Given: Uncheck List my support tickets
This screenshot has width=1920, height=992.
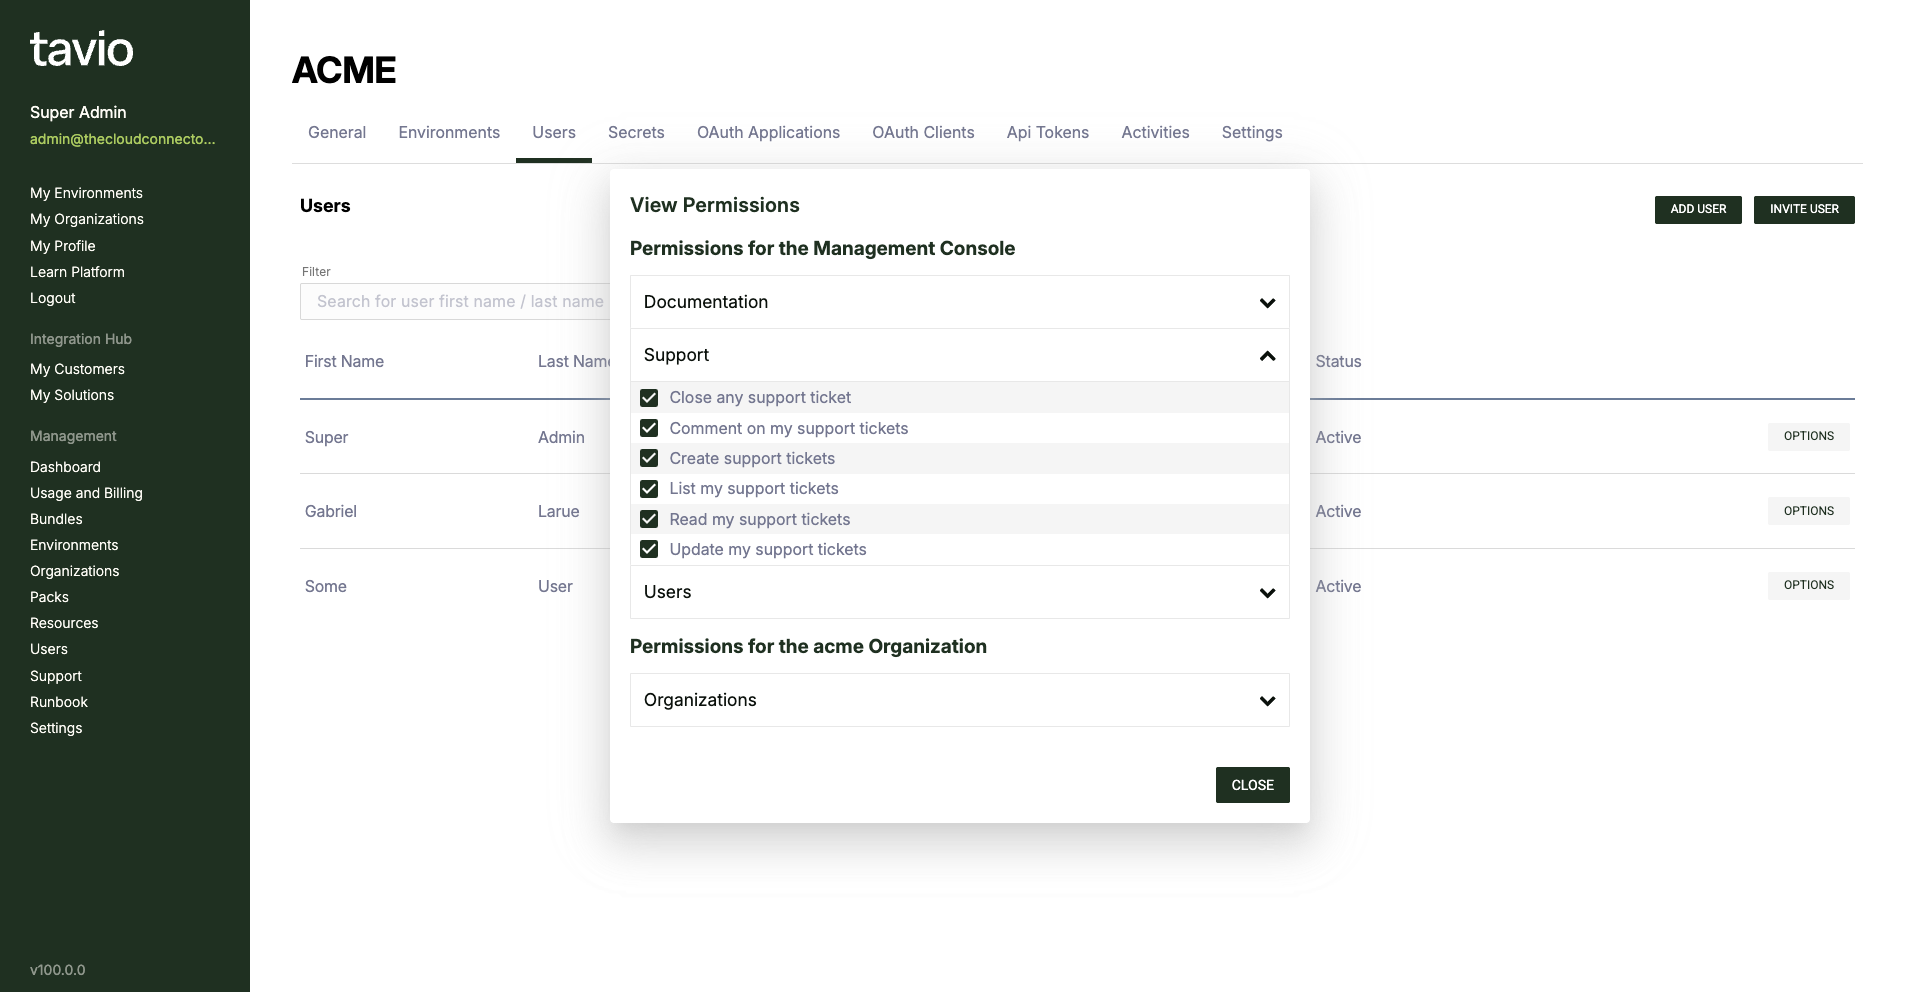Looking at the screenshot, I should tap(649, 489).
